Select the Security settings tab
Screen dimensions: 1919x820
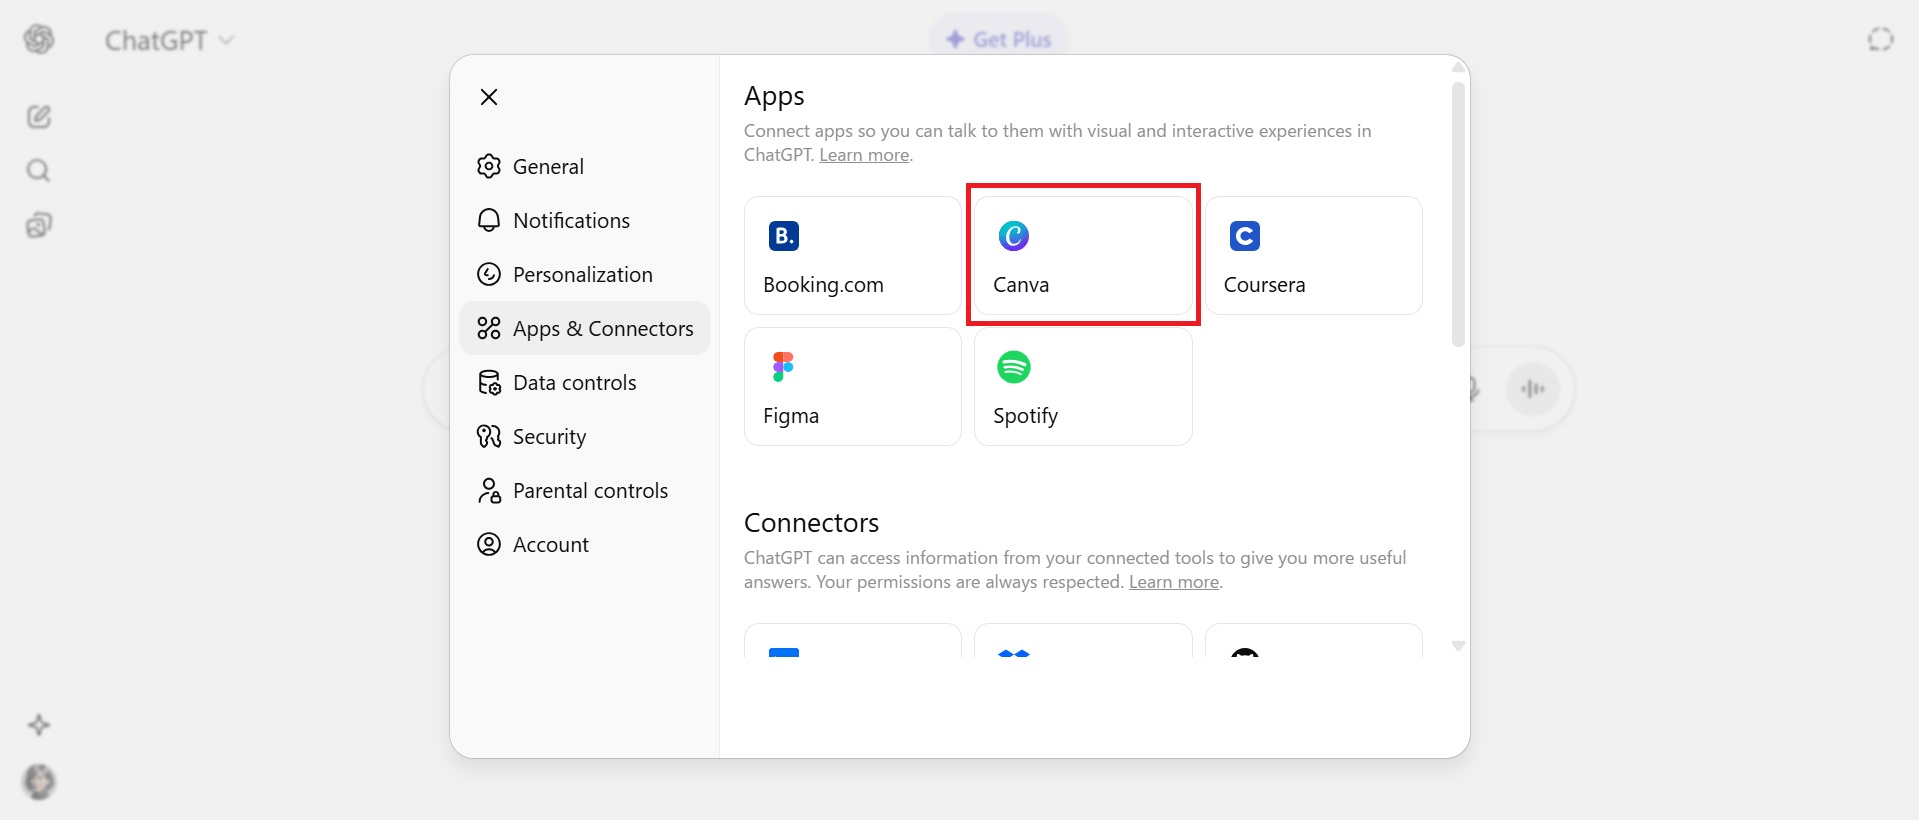[x=549, y=437]
